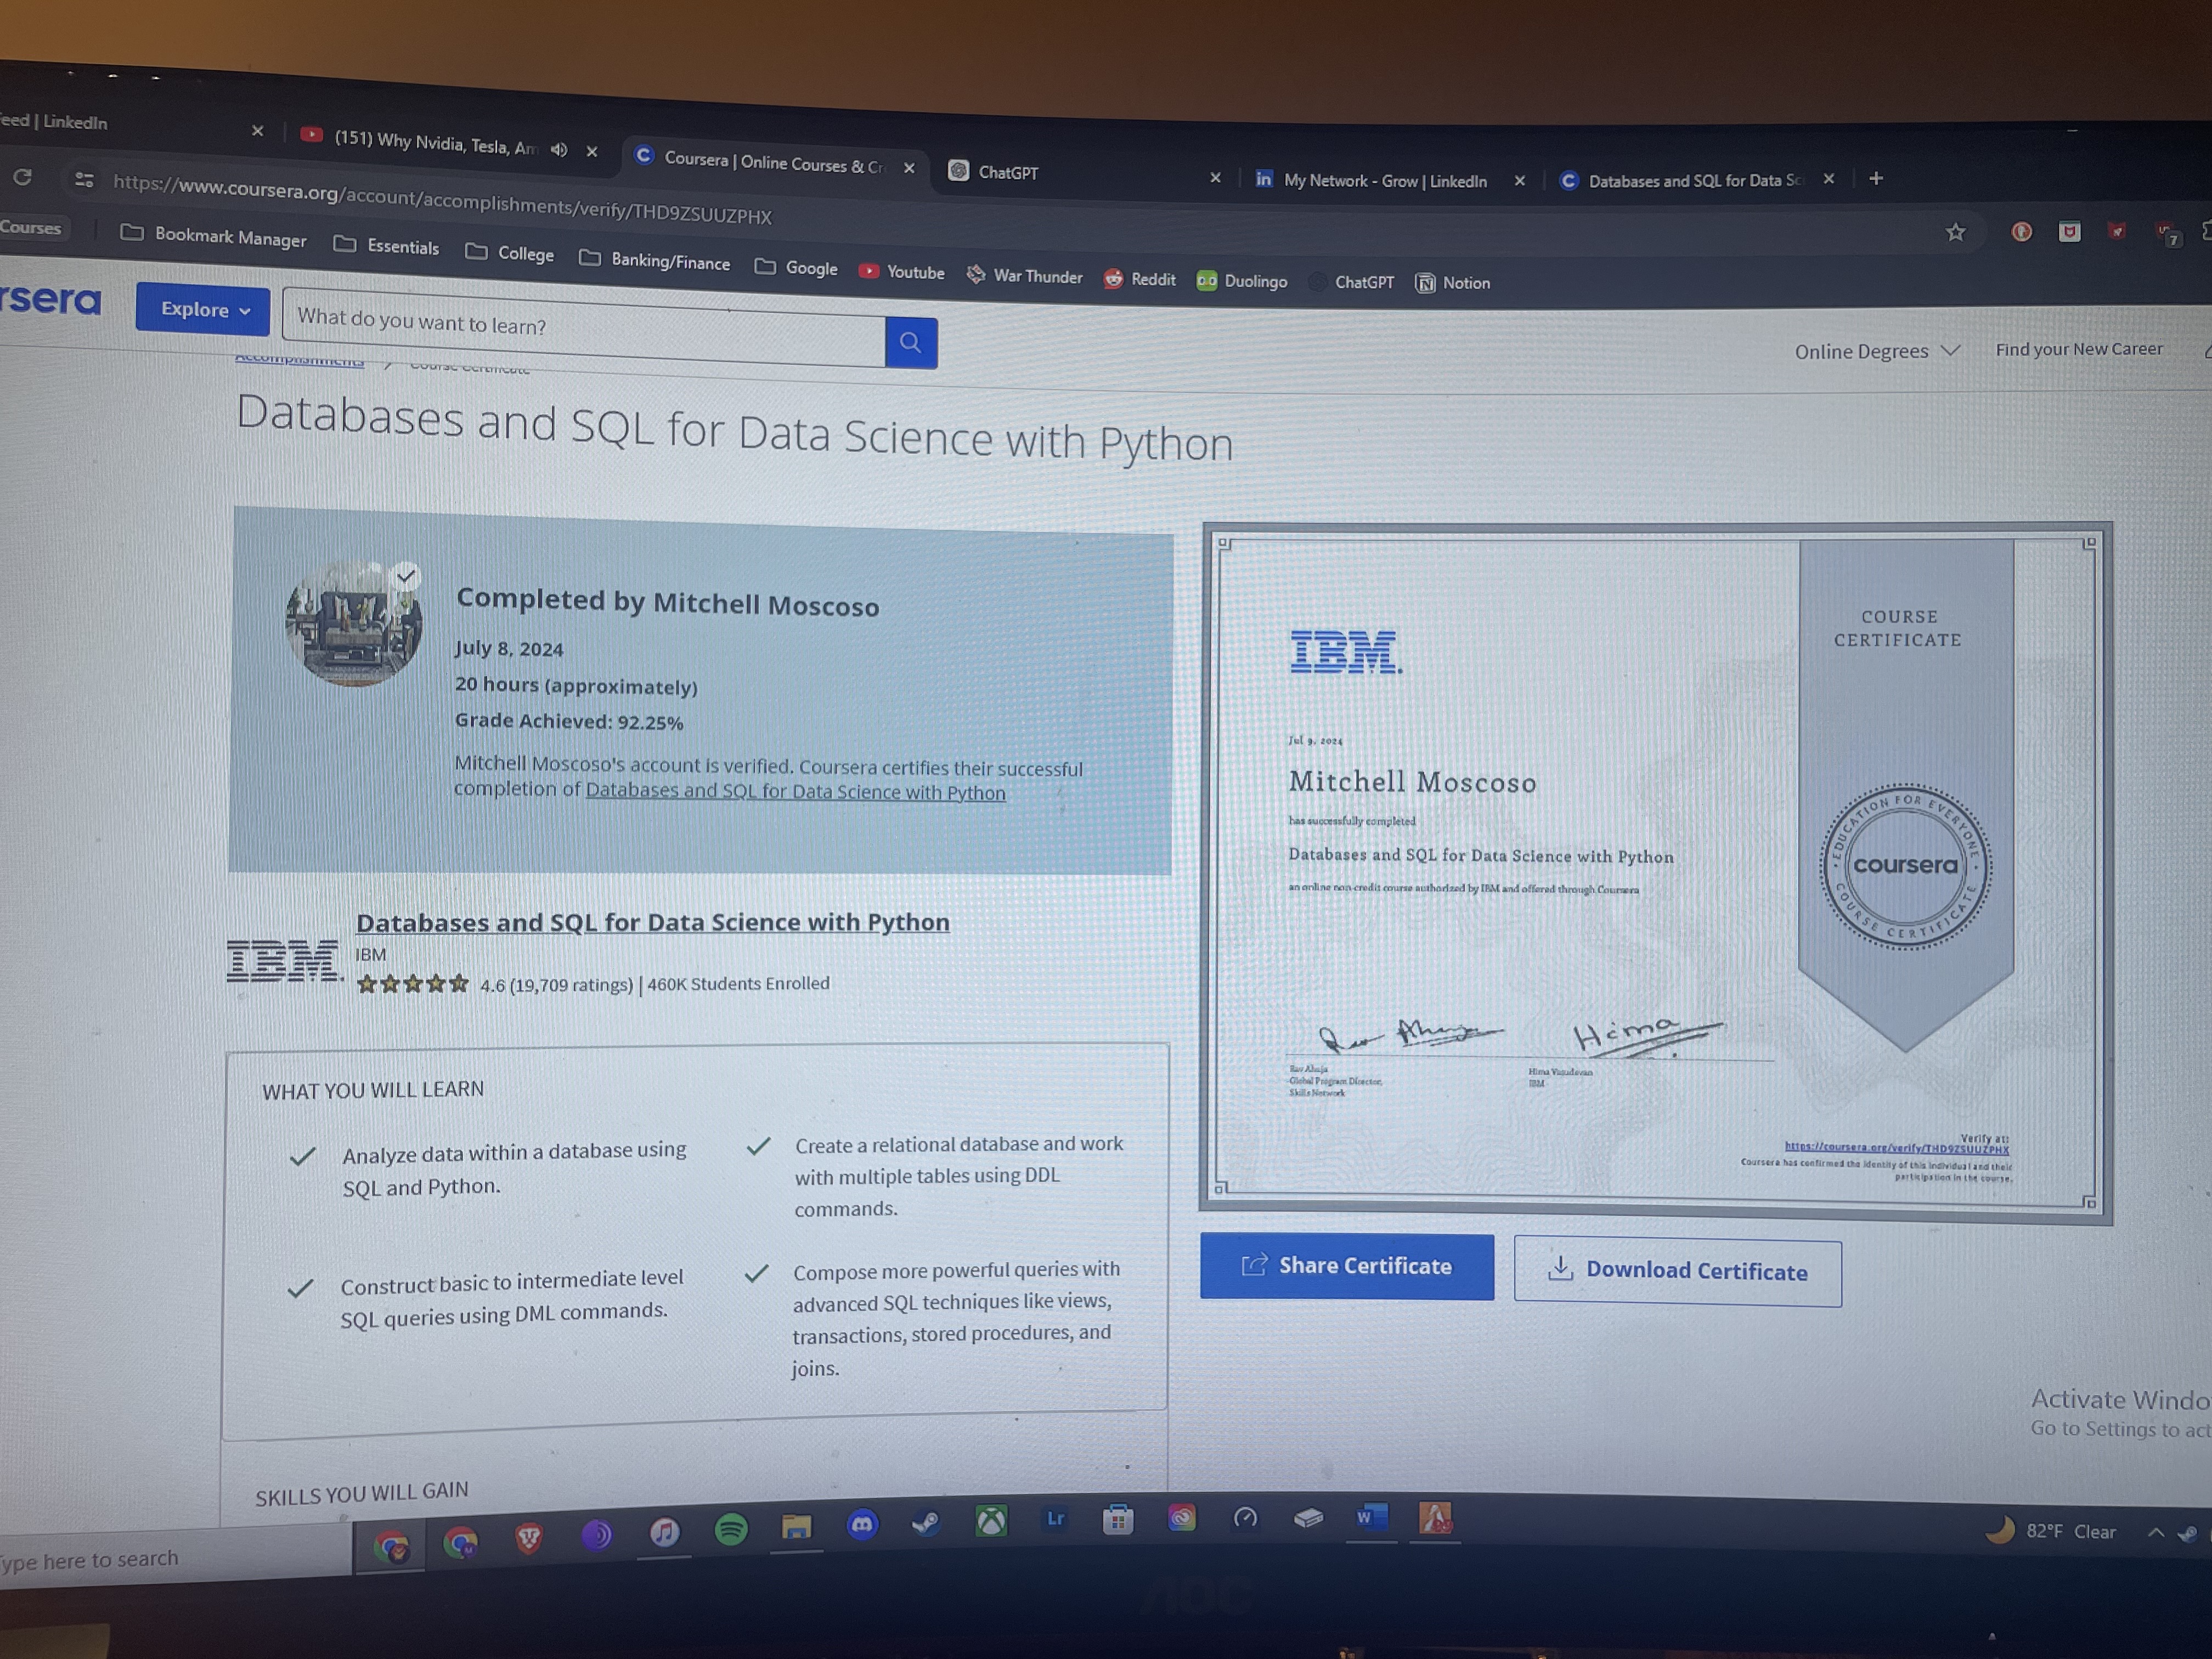Open the Youtube bookmark
Screen dimensions: 2212x1659
tap(902, 272)
